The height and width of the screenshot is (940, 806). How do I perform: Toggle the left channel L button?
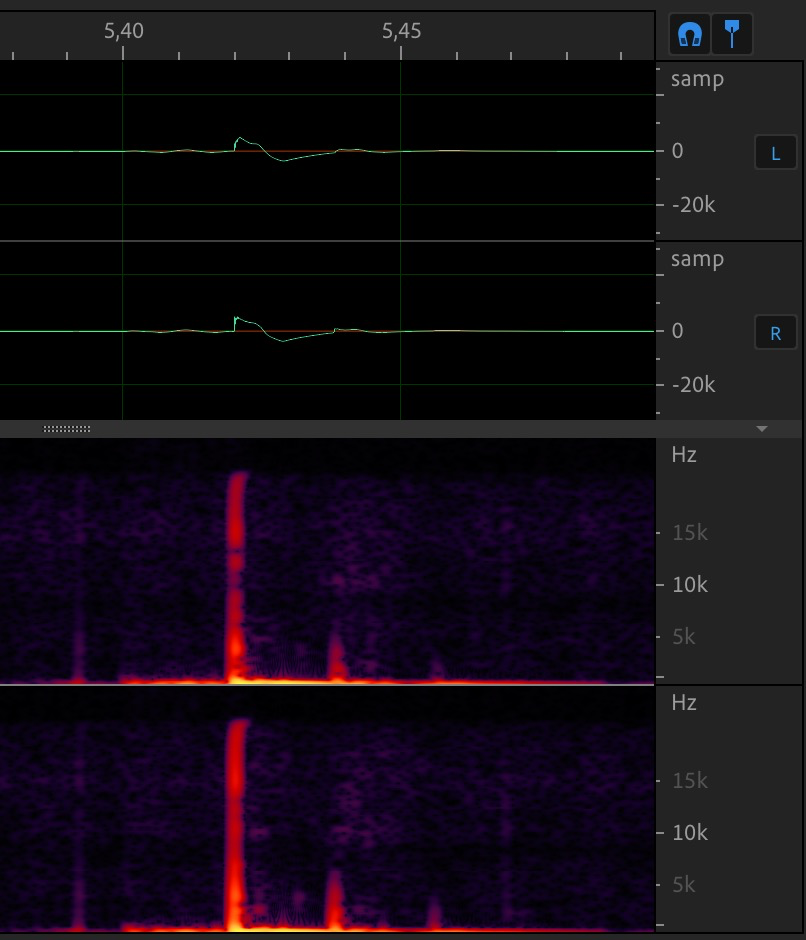click(x=775, y=153)
